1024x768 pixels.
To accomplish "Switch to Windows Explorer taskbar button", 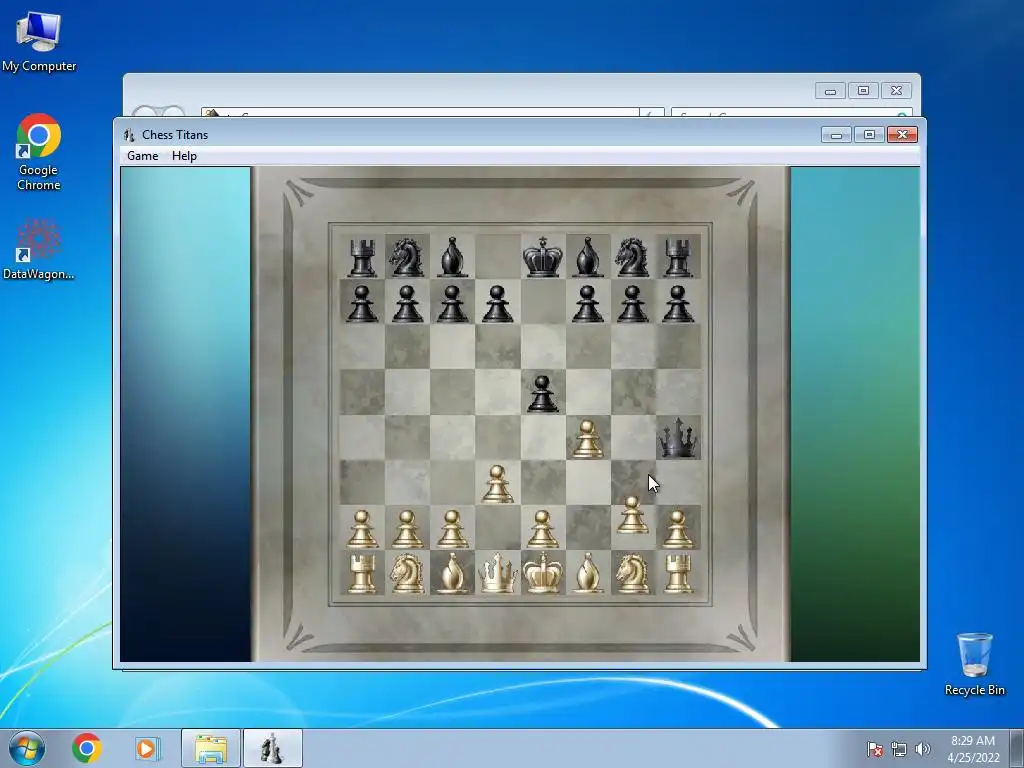I will point(210,748).
